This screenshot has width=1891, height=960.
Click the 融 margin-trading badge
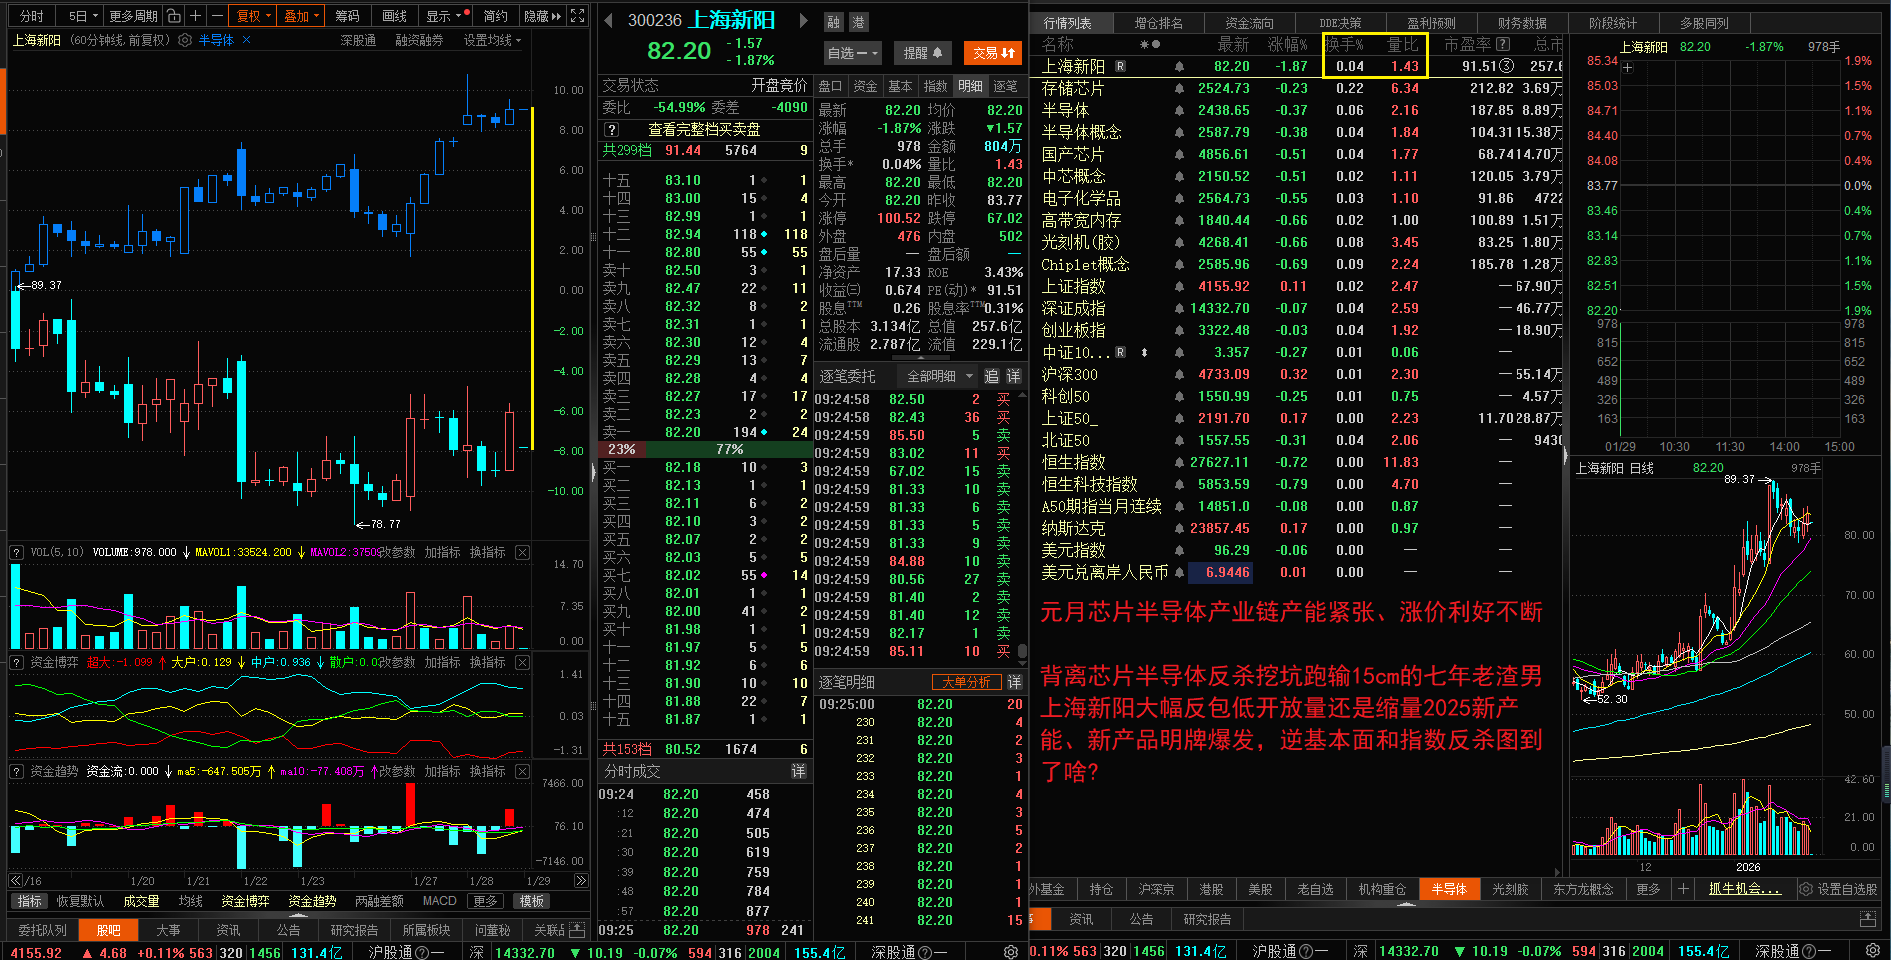tap(834, 22)
